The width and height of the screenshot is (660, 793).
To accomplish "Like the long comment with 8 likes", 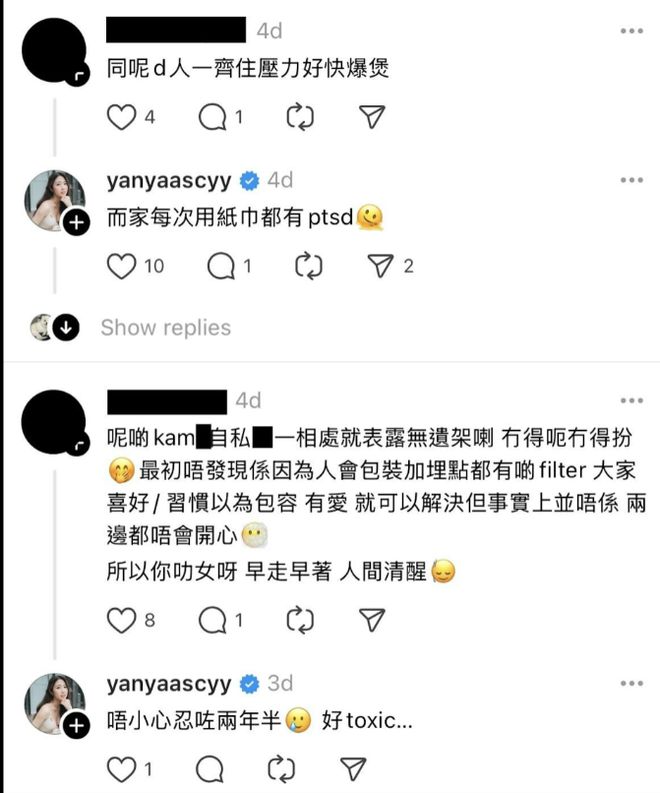I will 121,620.
